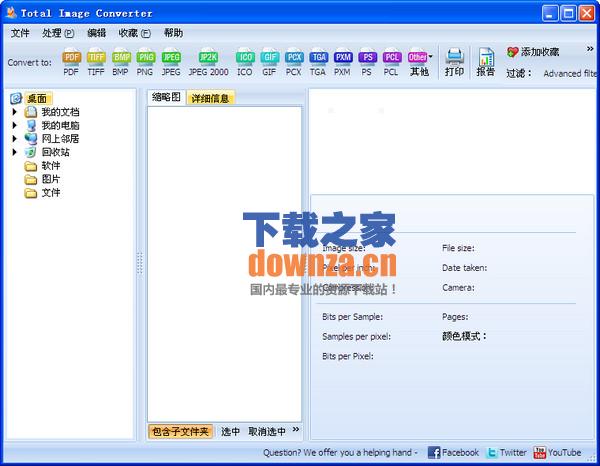Click the 选中 button

(230, 432)
